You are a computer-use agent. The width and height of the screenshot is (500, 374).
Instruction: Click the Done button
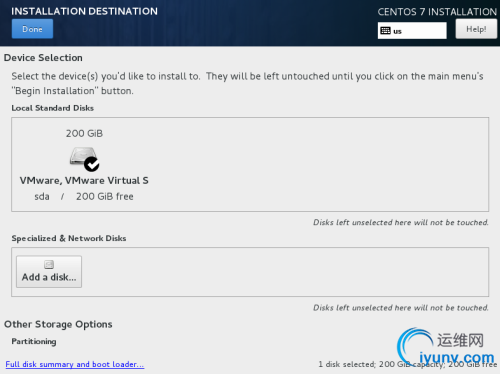[32, 29]
